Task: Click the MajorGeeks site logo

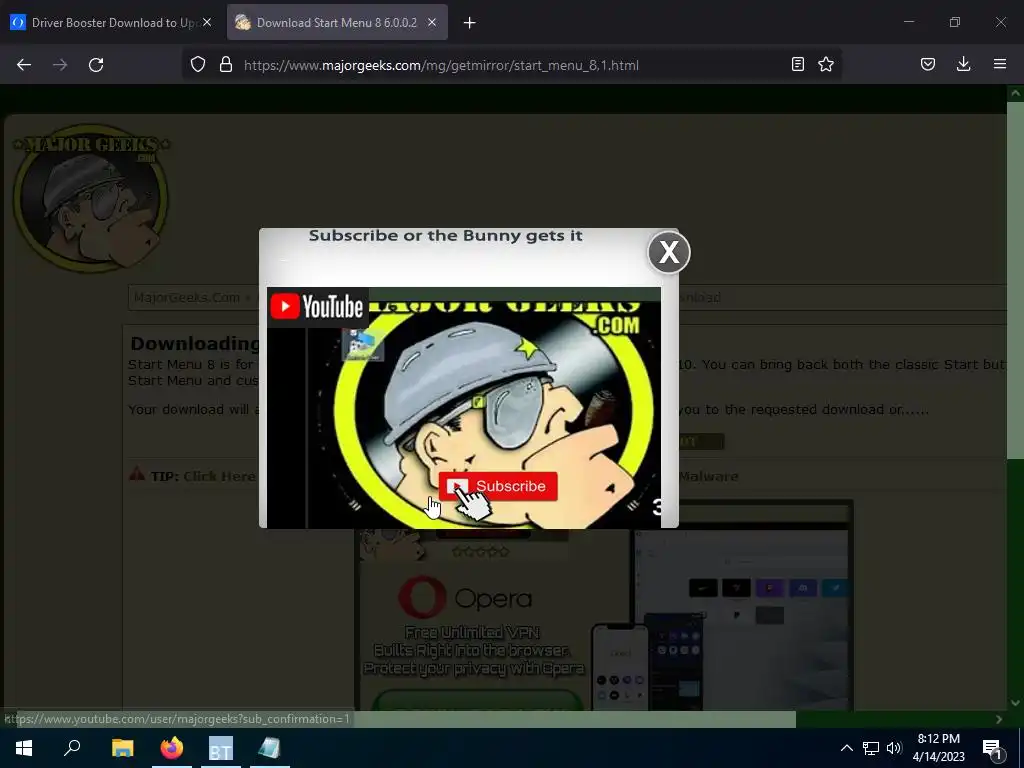Action: [91, 198]
